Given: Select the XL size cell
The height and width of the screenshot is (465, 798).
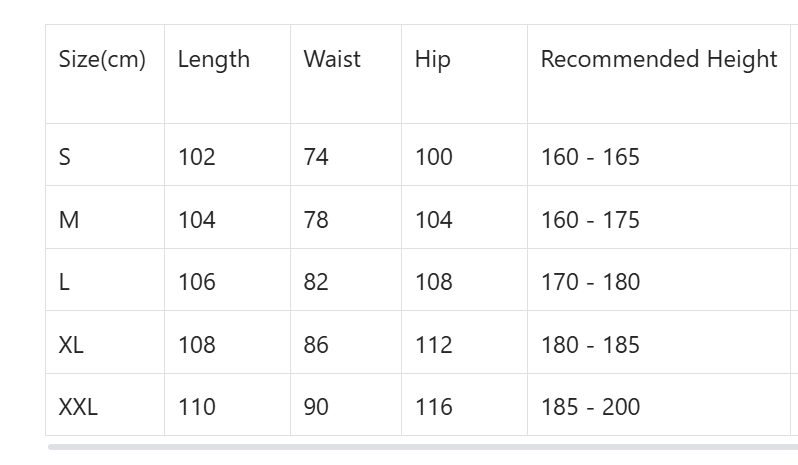Looking at the screenshot, I should pos(71,345).
